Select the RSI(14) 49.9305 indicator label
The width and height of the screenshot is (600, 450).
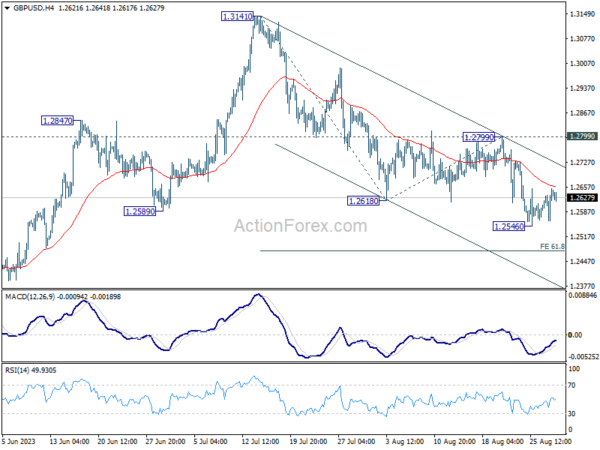pyautogui.click(x=31, y=370)
